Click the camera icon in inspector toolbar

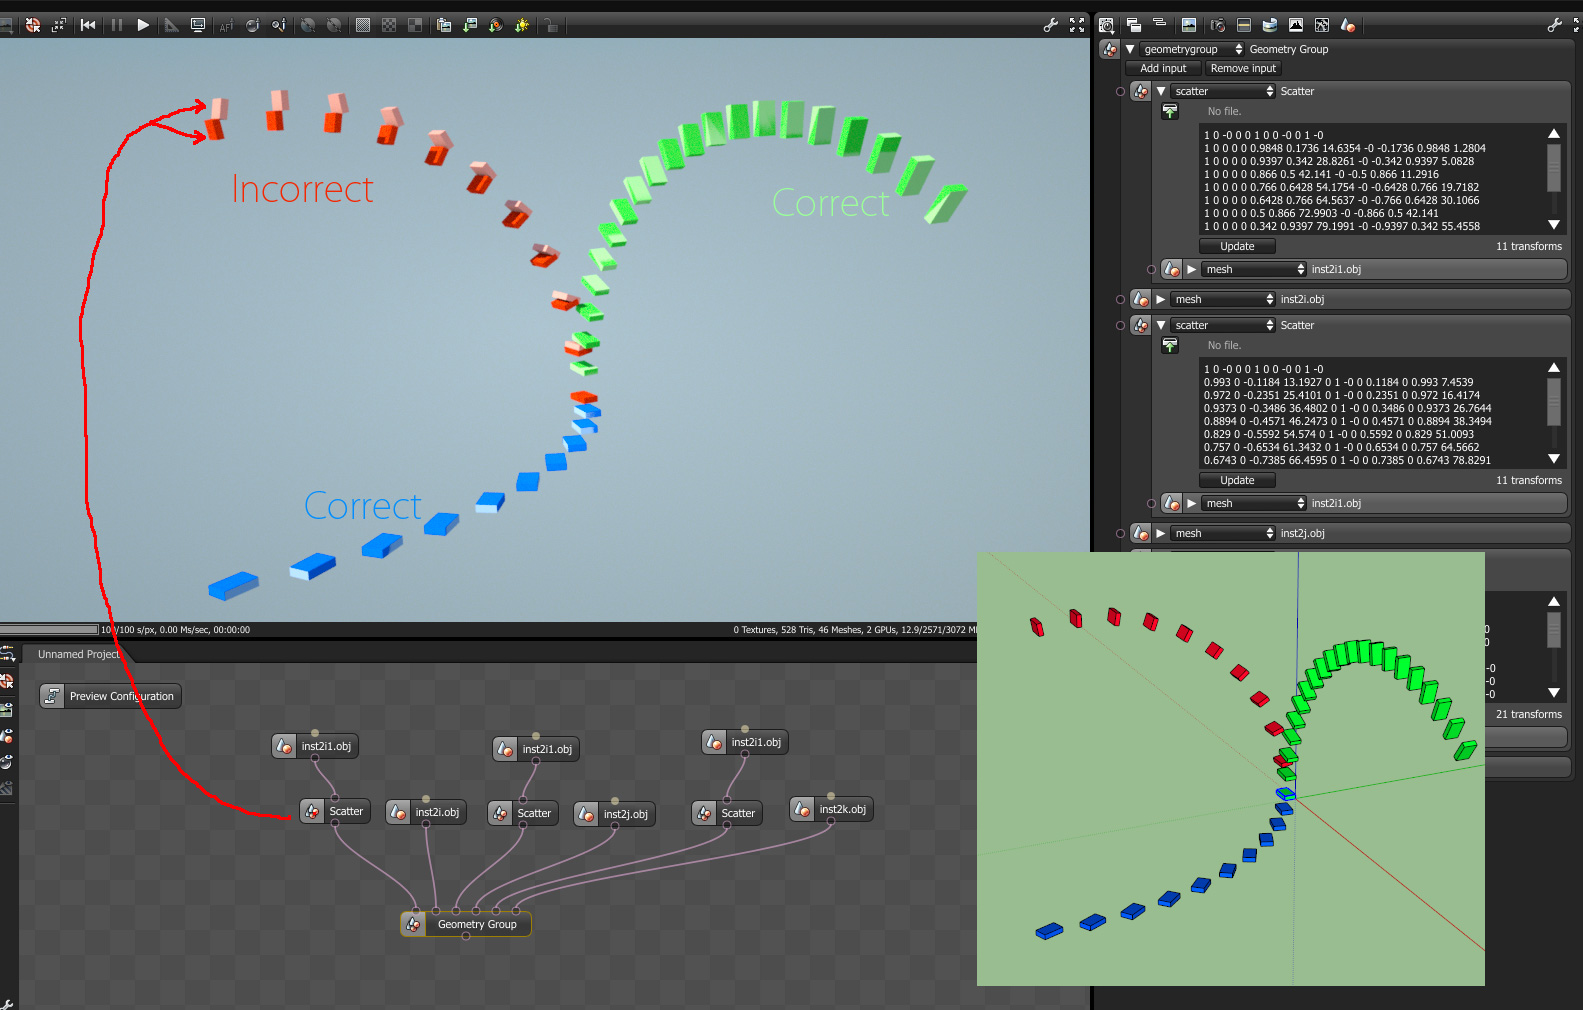pyautogui.click(x=1217, y=25)
